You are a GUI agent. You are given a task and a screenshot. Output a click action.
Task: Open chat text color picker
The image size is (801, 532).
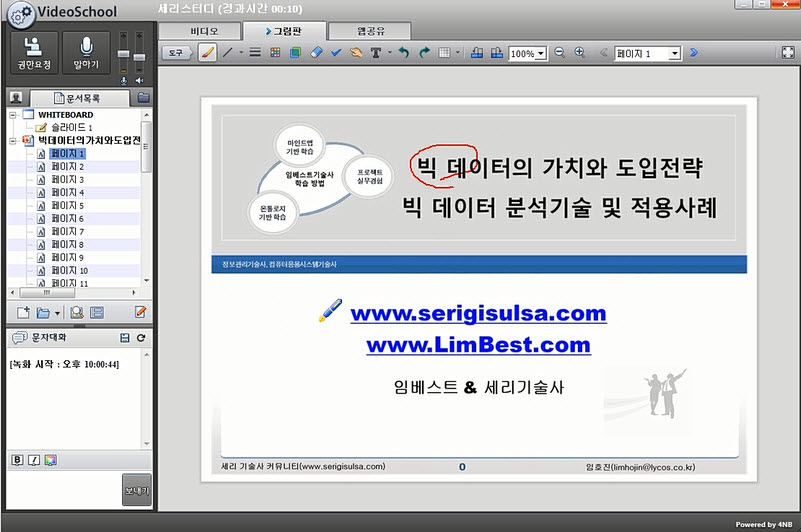(50, 460)
